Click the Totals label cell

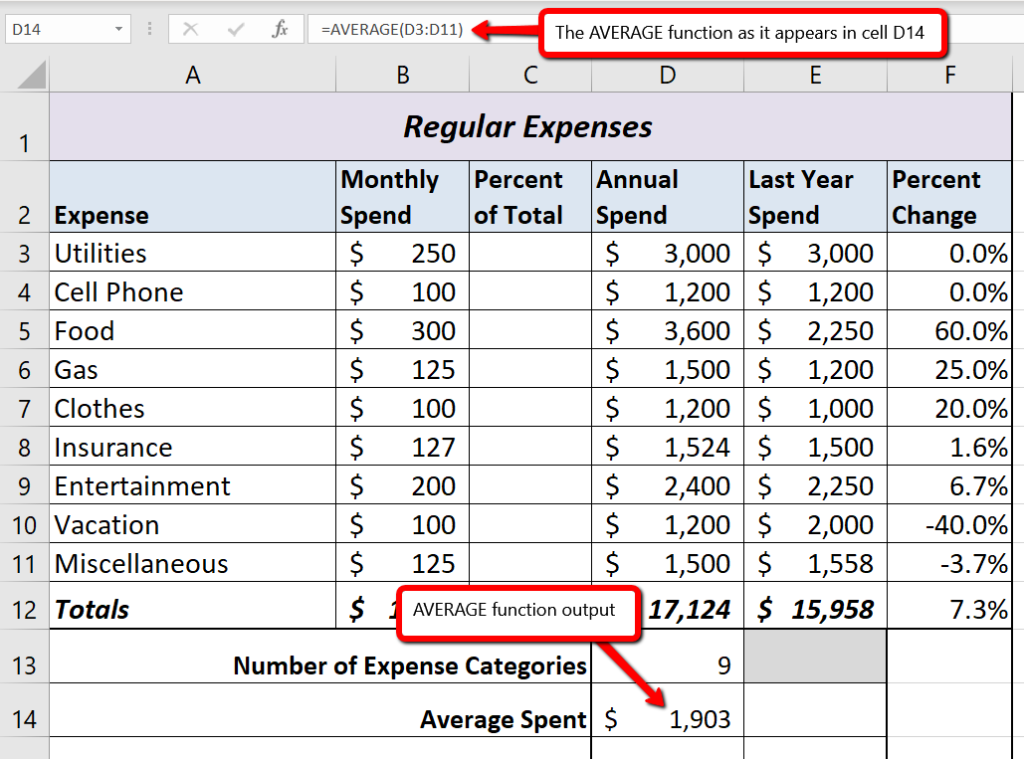193,606
